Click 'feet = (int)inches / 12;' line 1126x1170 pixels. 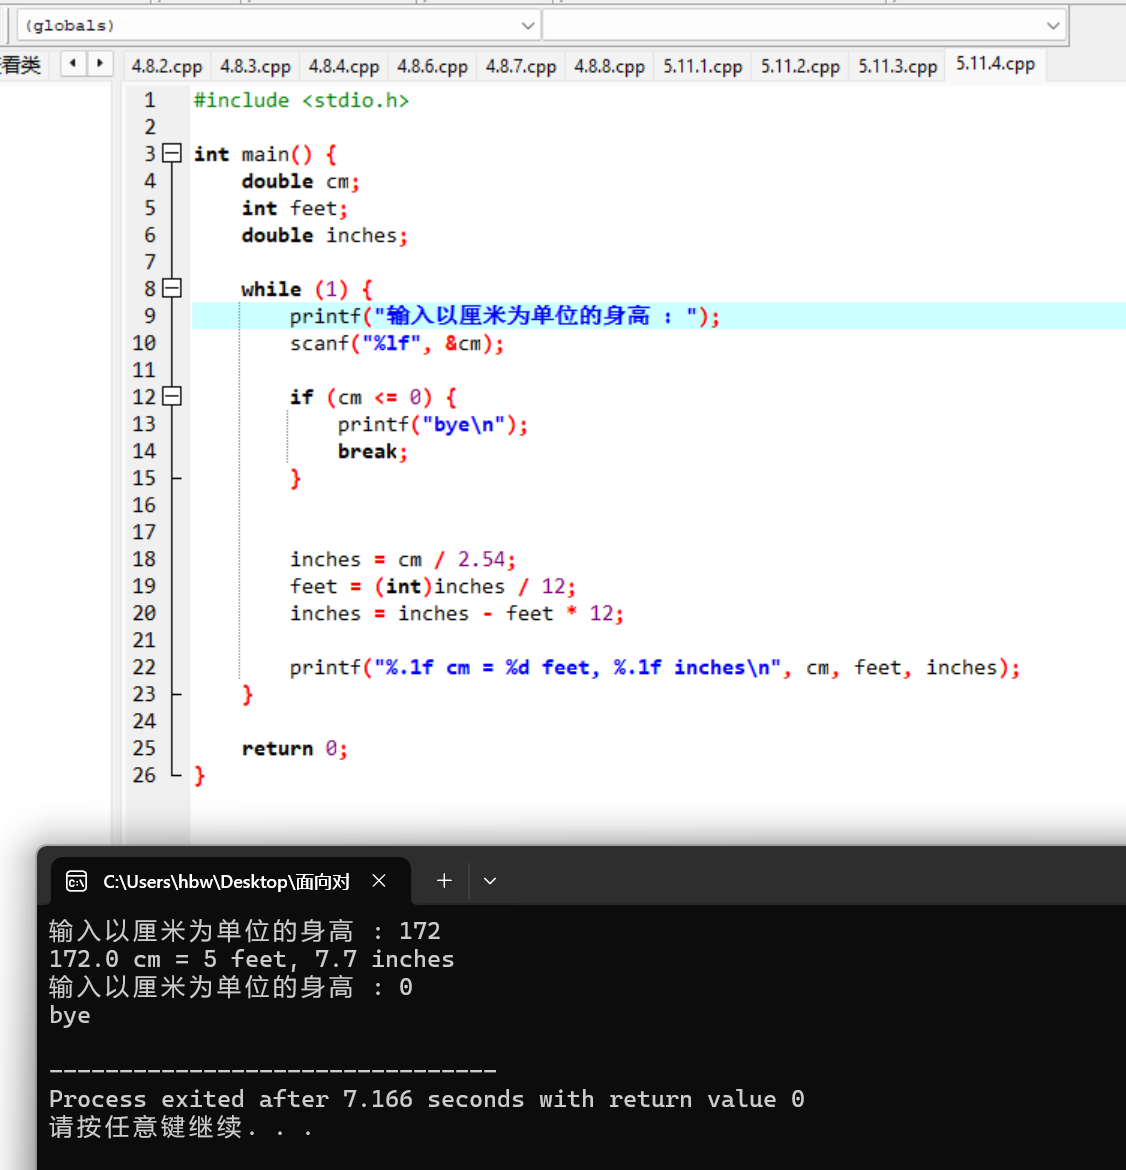point(432,586)
